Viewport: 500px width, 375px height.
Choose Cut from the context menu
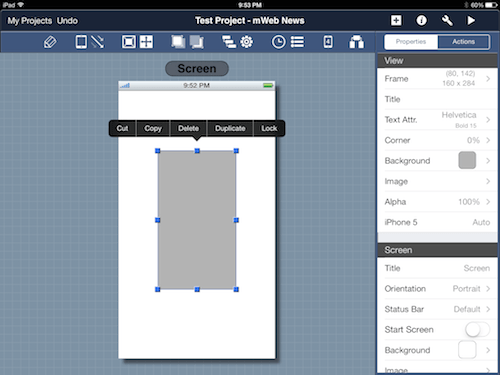(122, 128)
